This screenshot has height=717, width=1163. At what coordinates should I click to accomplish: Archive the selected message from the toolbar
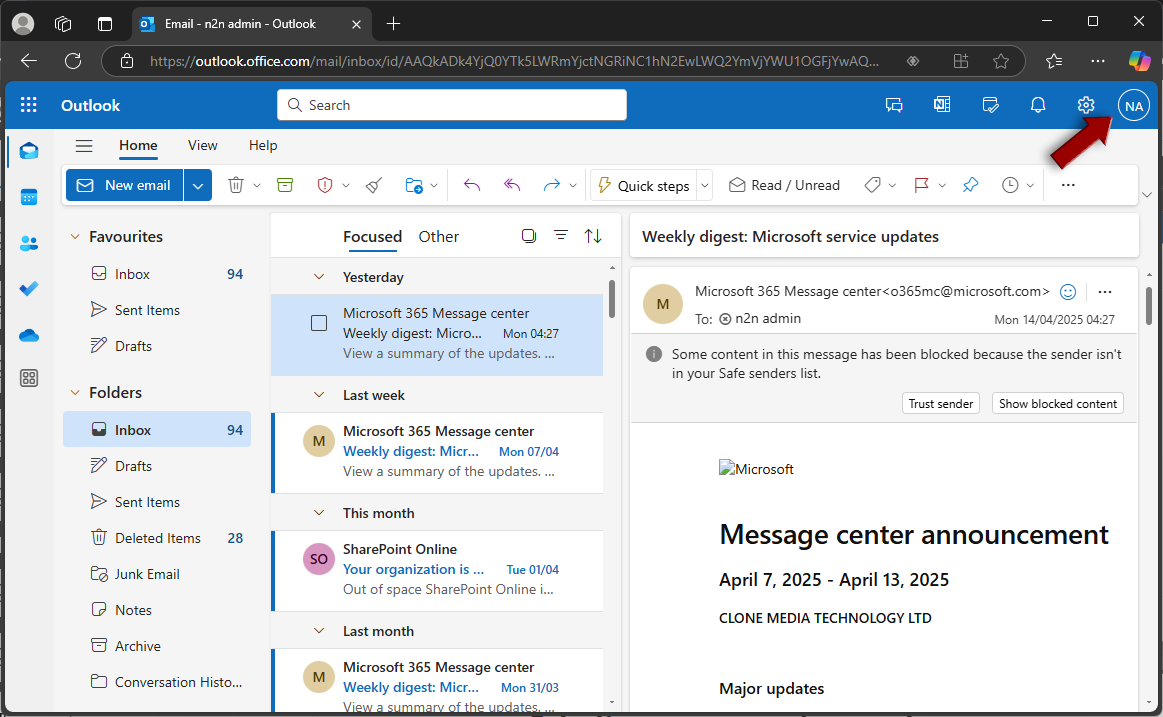click(285, 185)
